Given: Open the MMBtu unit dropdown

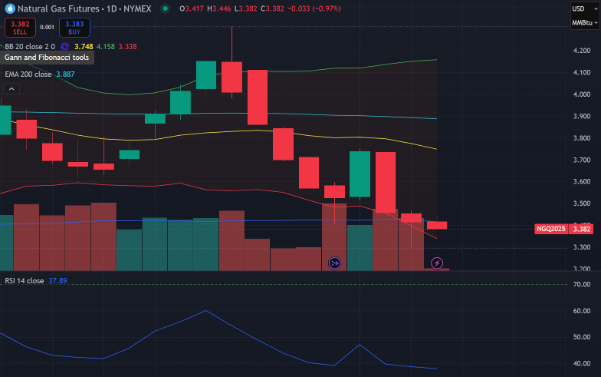Looking at the screenshot, I should [585, 23].
